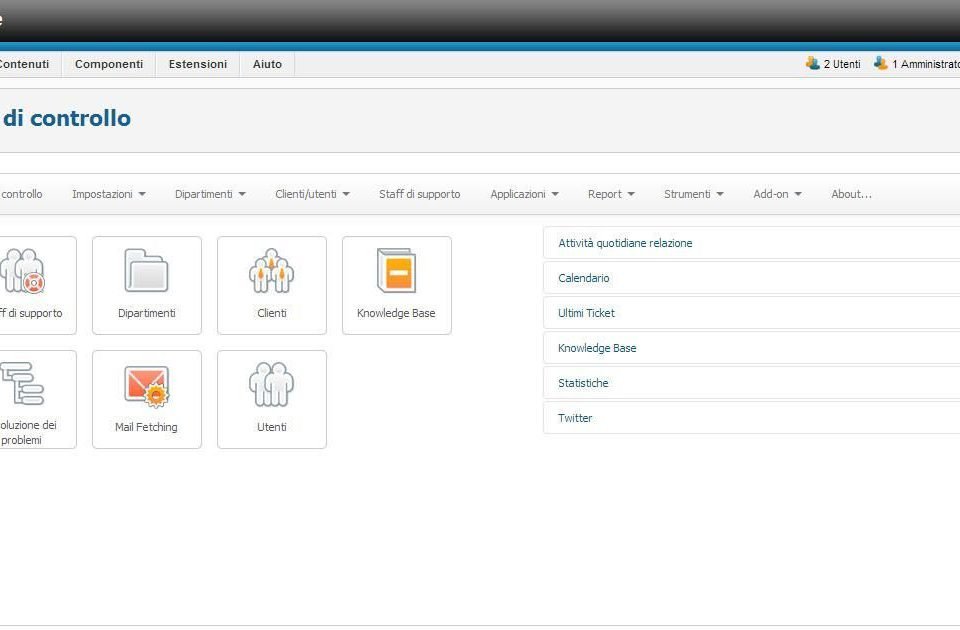Open the Strumenti dropdown menu

coord(693,194)
